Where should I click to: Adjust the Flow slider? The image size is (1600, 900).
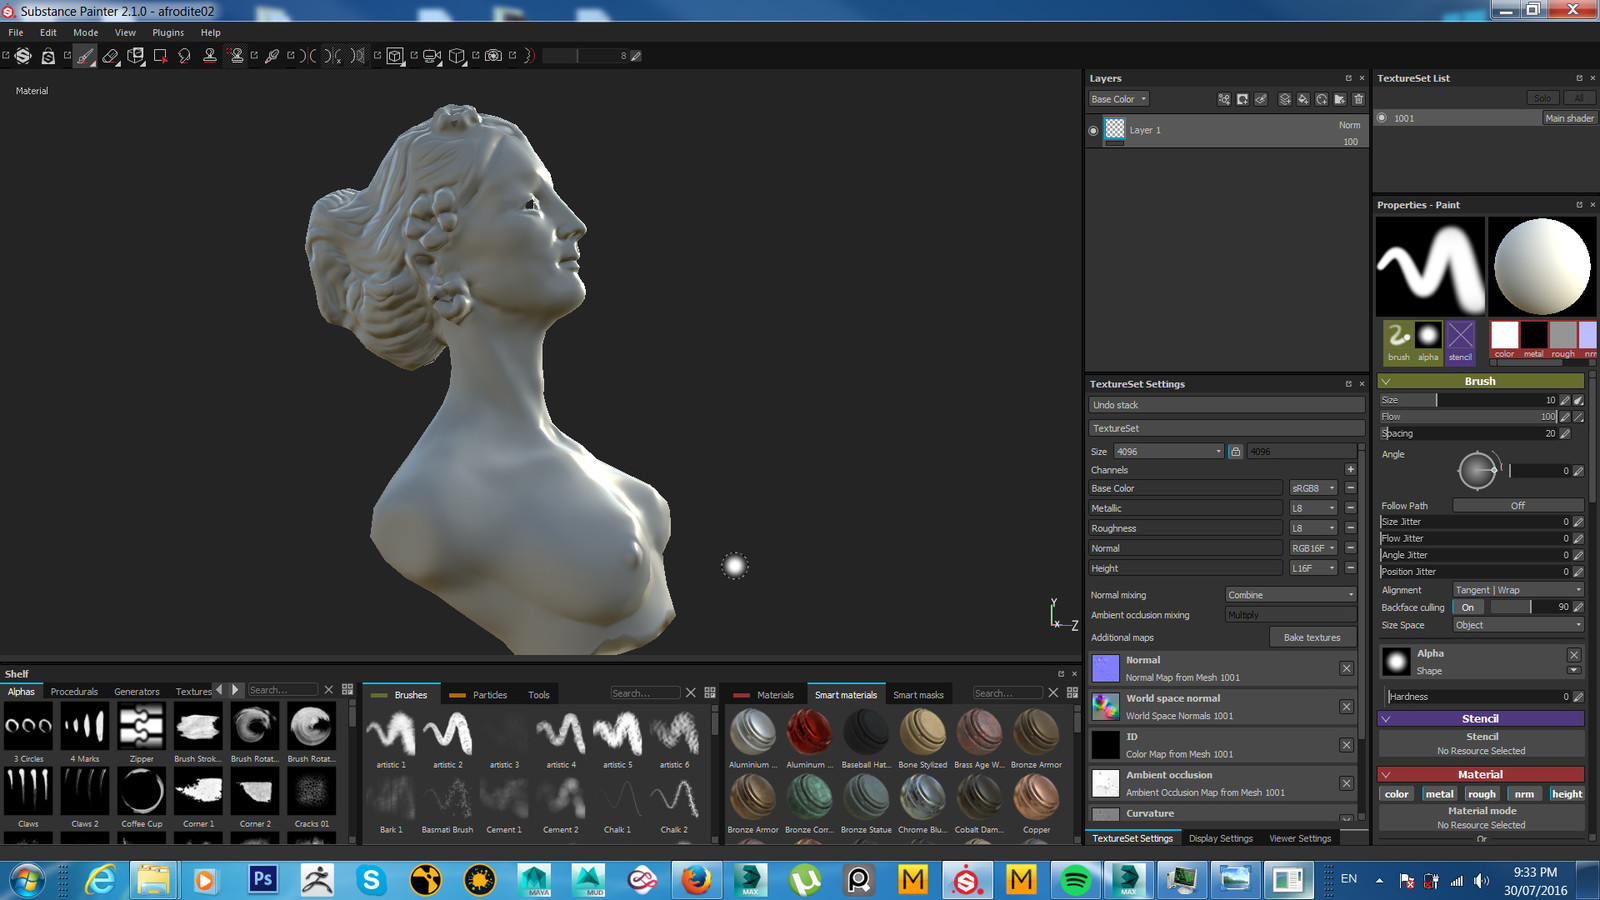1469,417
